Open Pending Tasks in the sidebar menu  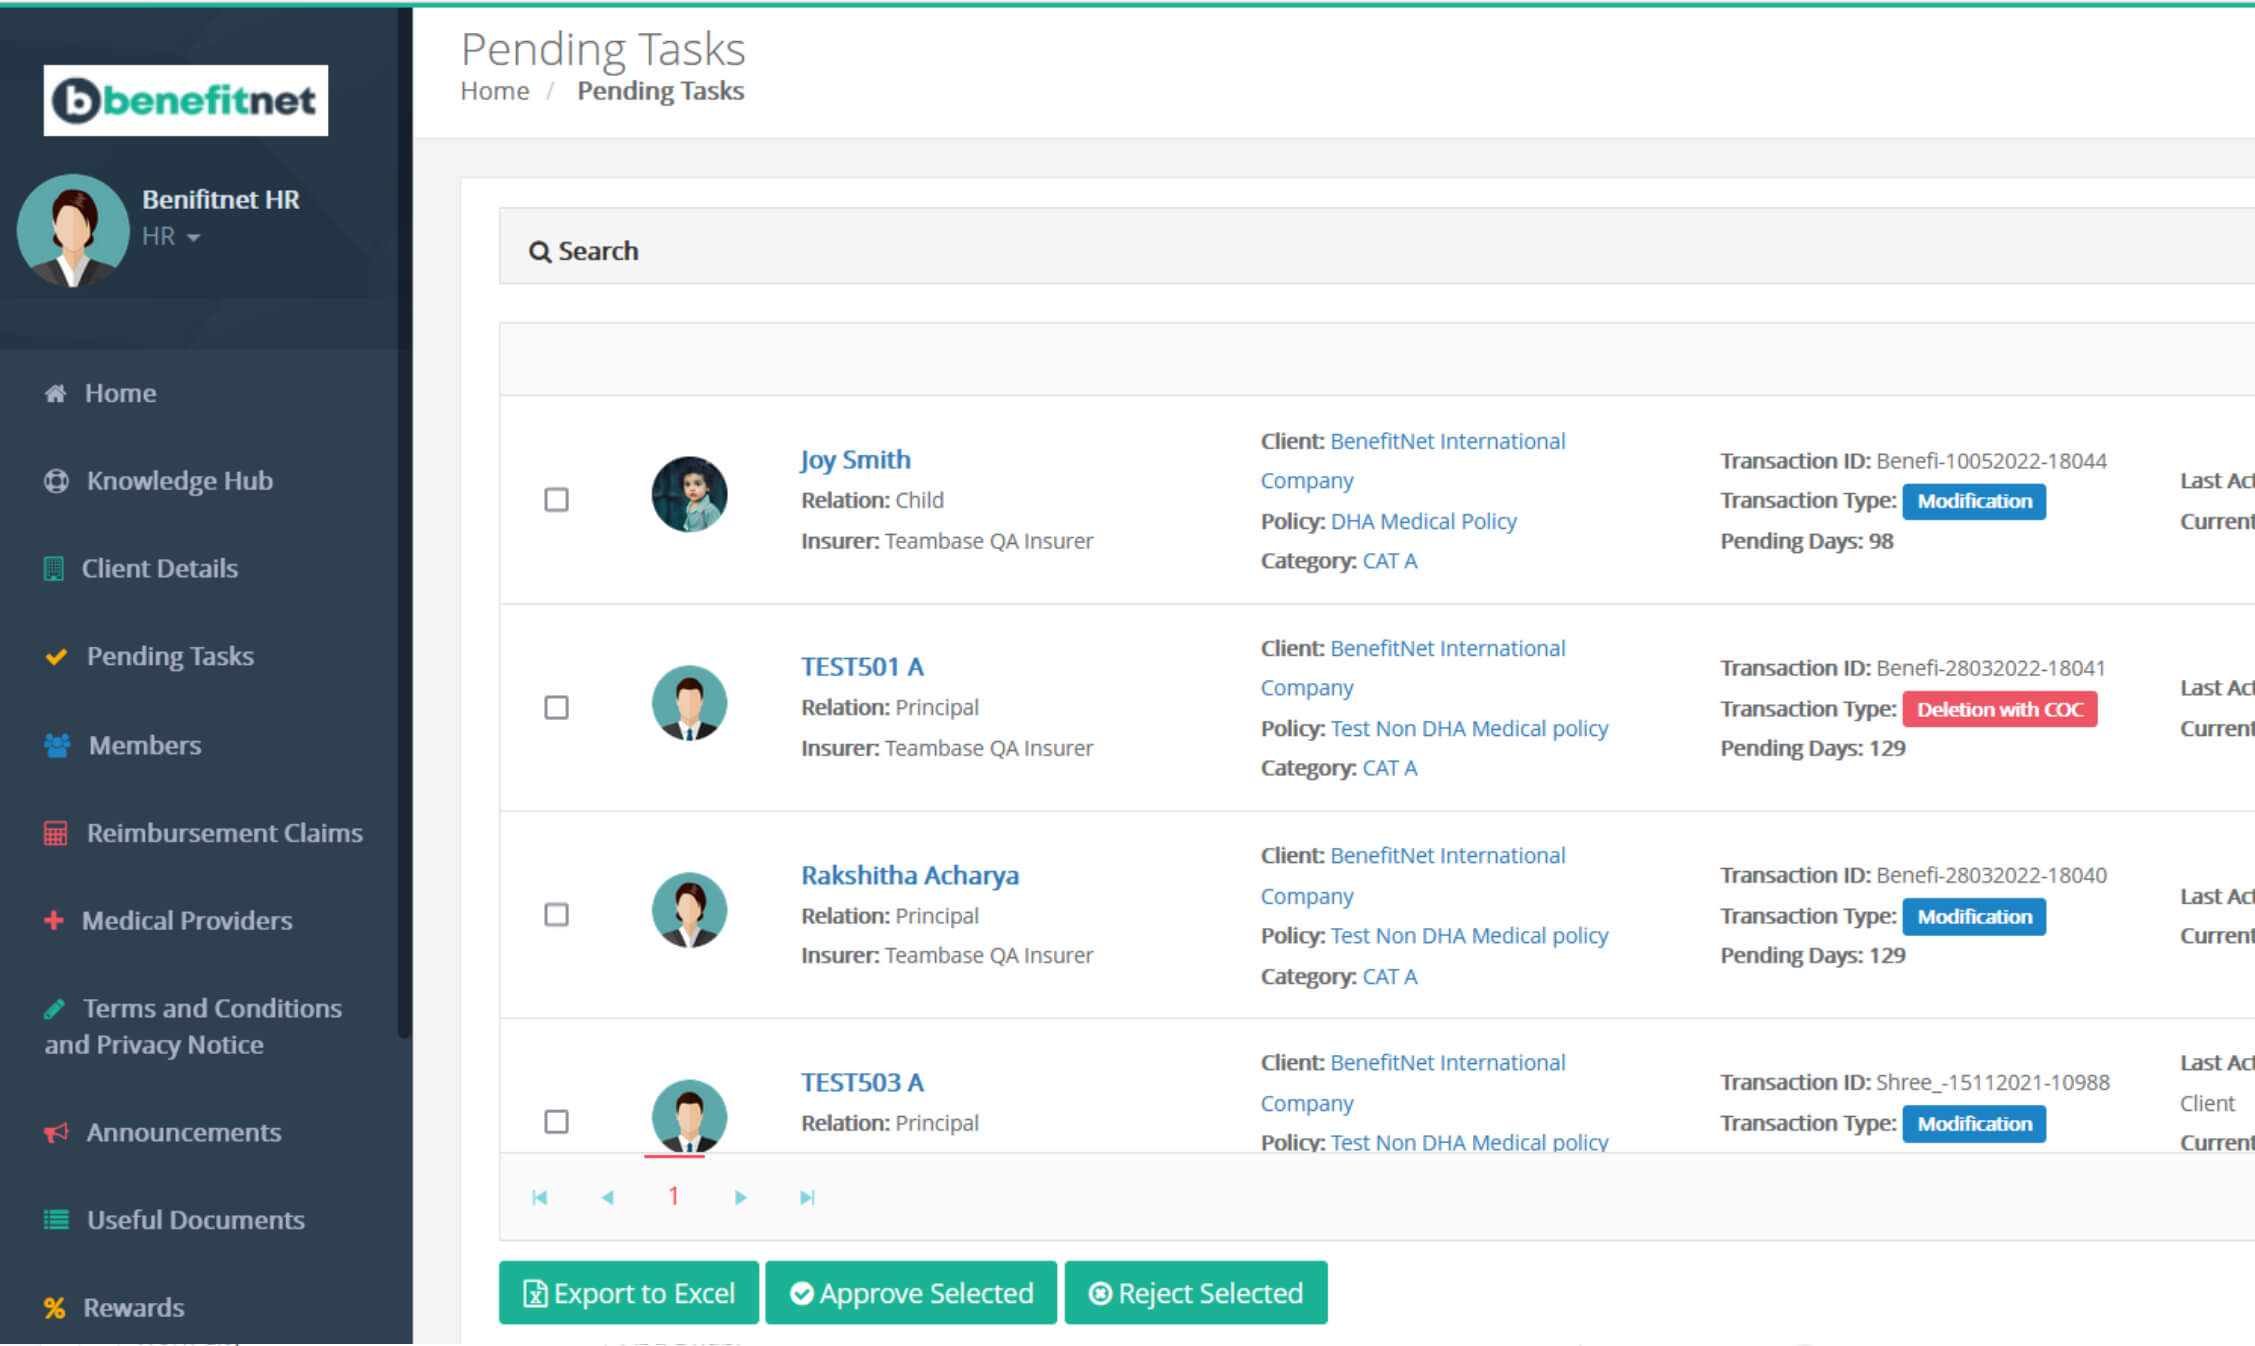[x=170, y=656]
